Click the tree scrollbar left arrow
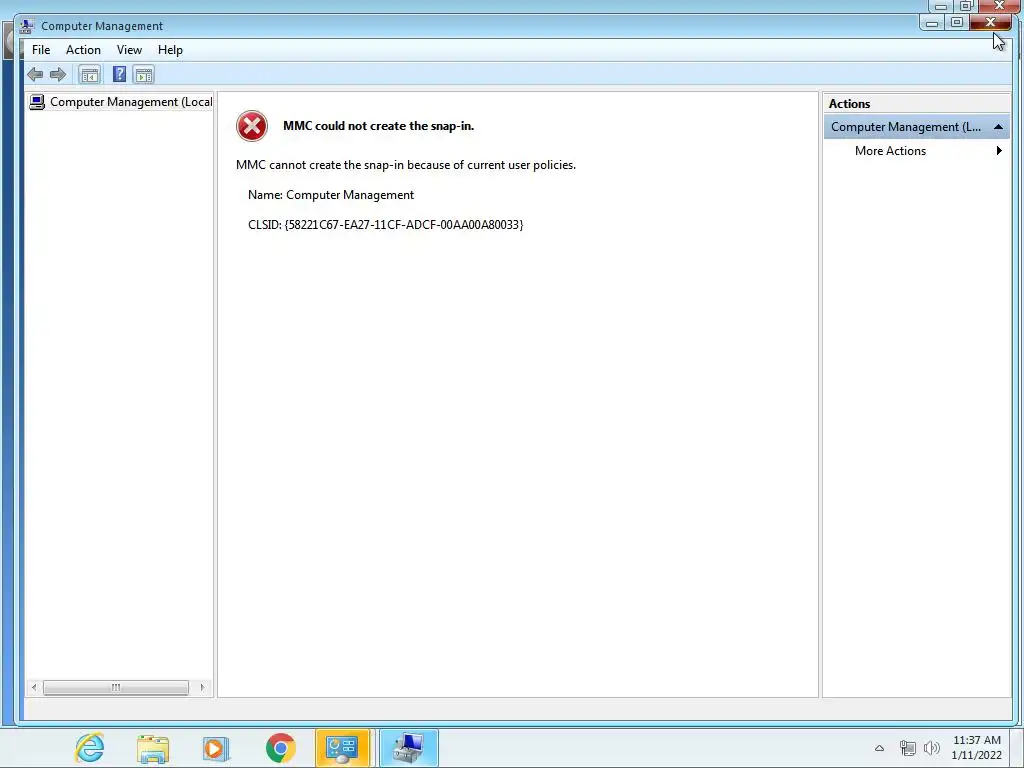1024x768 pixels. 34,687
